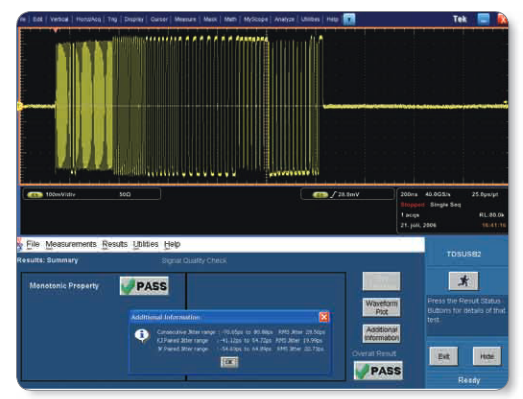Open the File menu in TDSUSB2
The width and height of the screenshot is (523, 399).
pyautogui.click(x=33, y=244)
